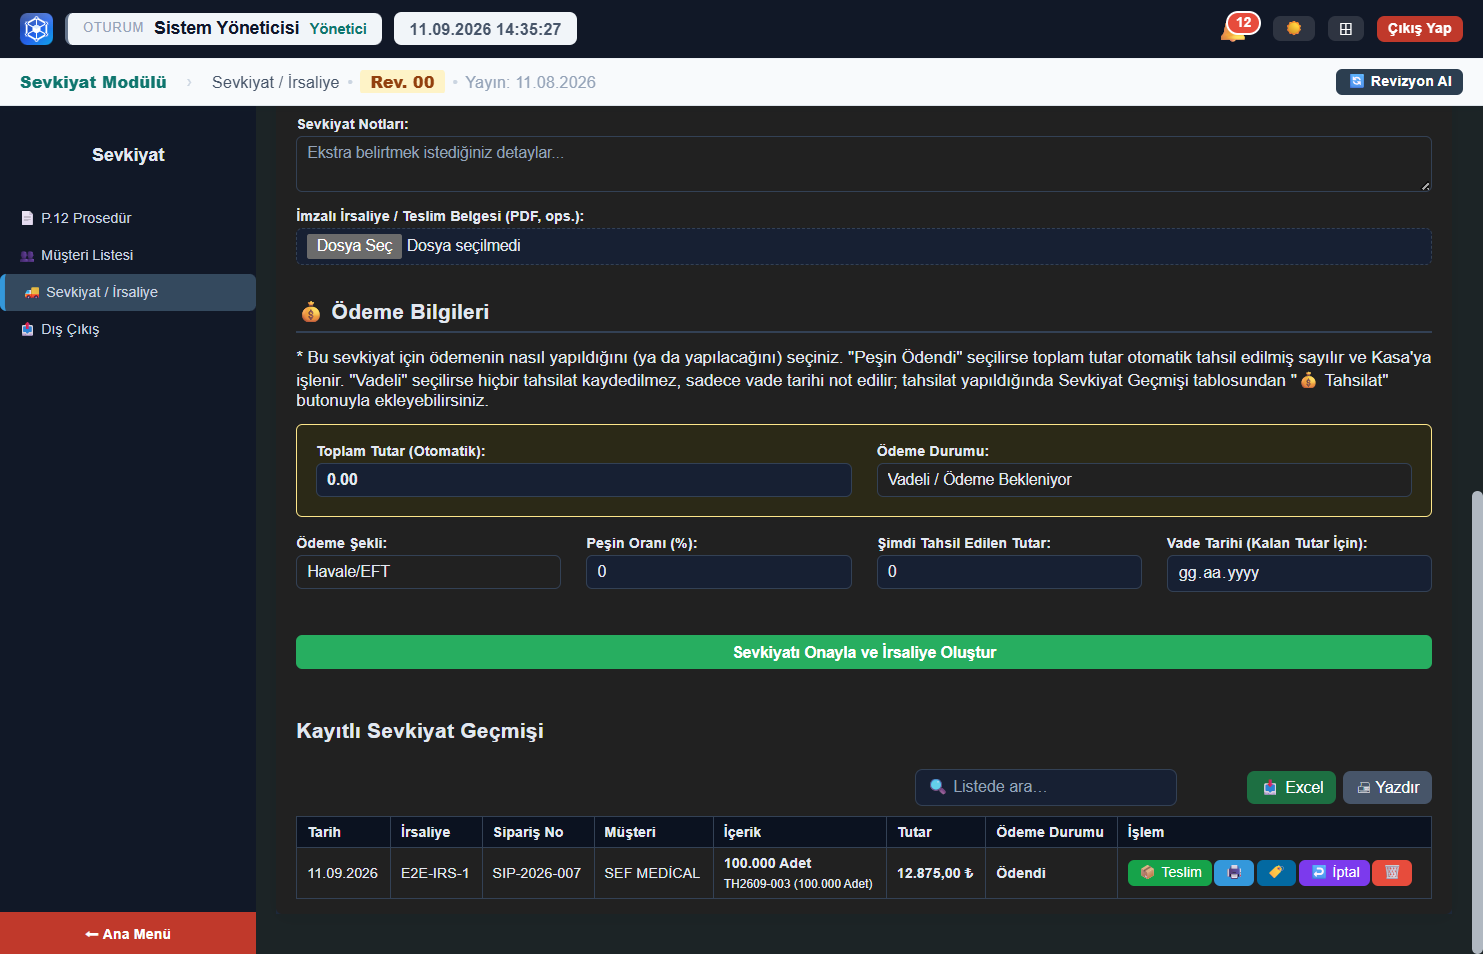Screen dimensions: 1483x954
Task: Open the Ödeme Durumu dropdown
Action: (1144, 480)
